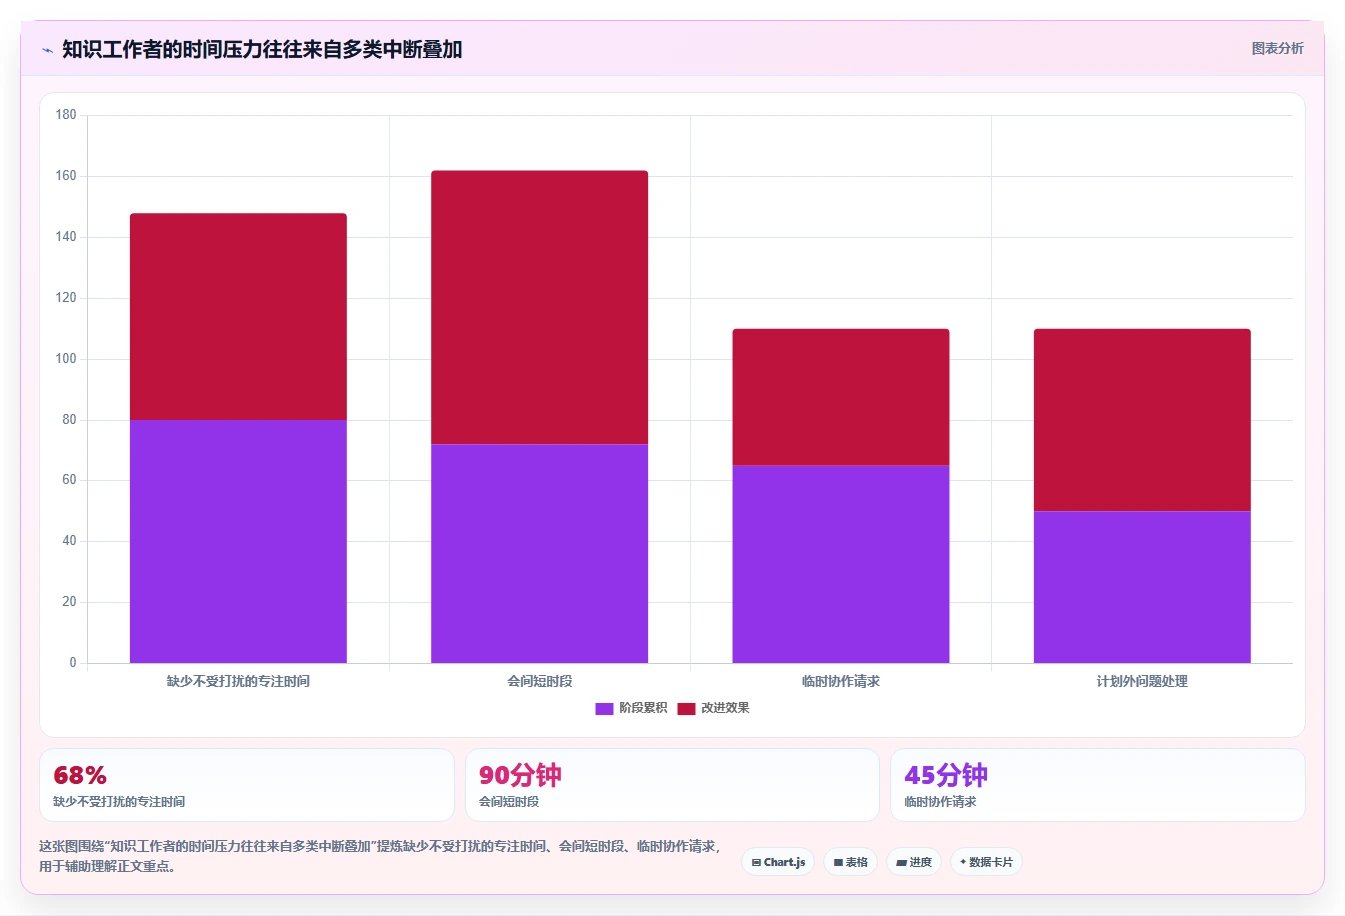Screen dimensions: 1345x916
Task: Click the x-axis label 缺少不受打扰的专注时间
Action: [x=238, y=681]
